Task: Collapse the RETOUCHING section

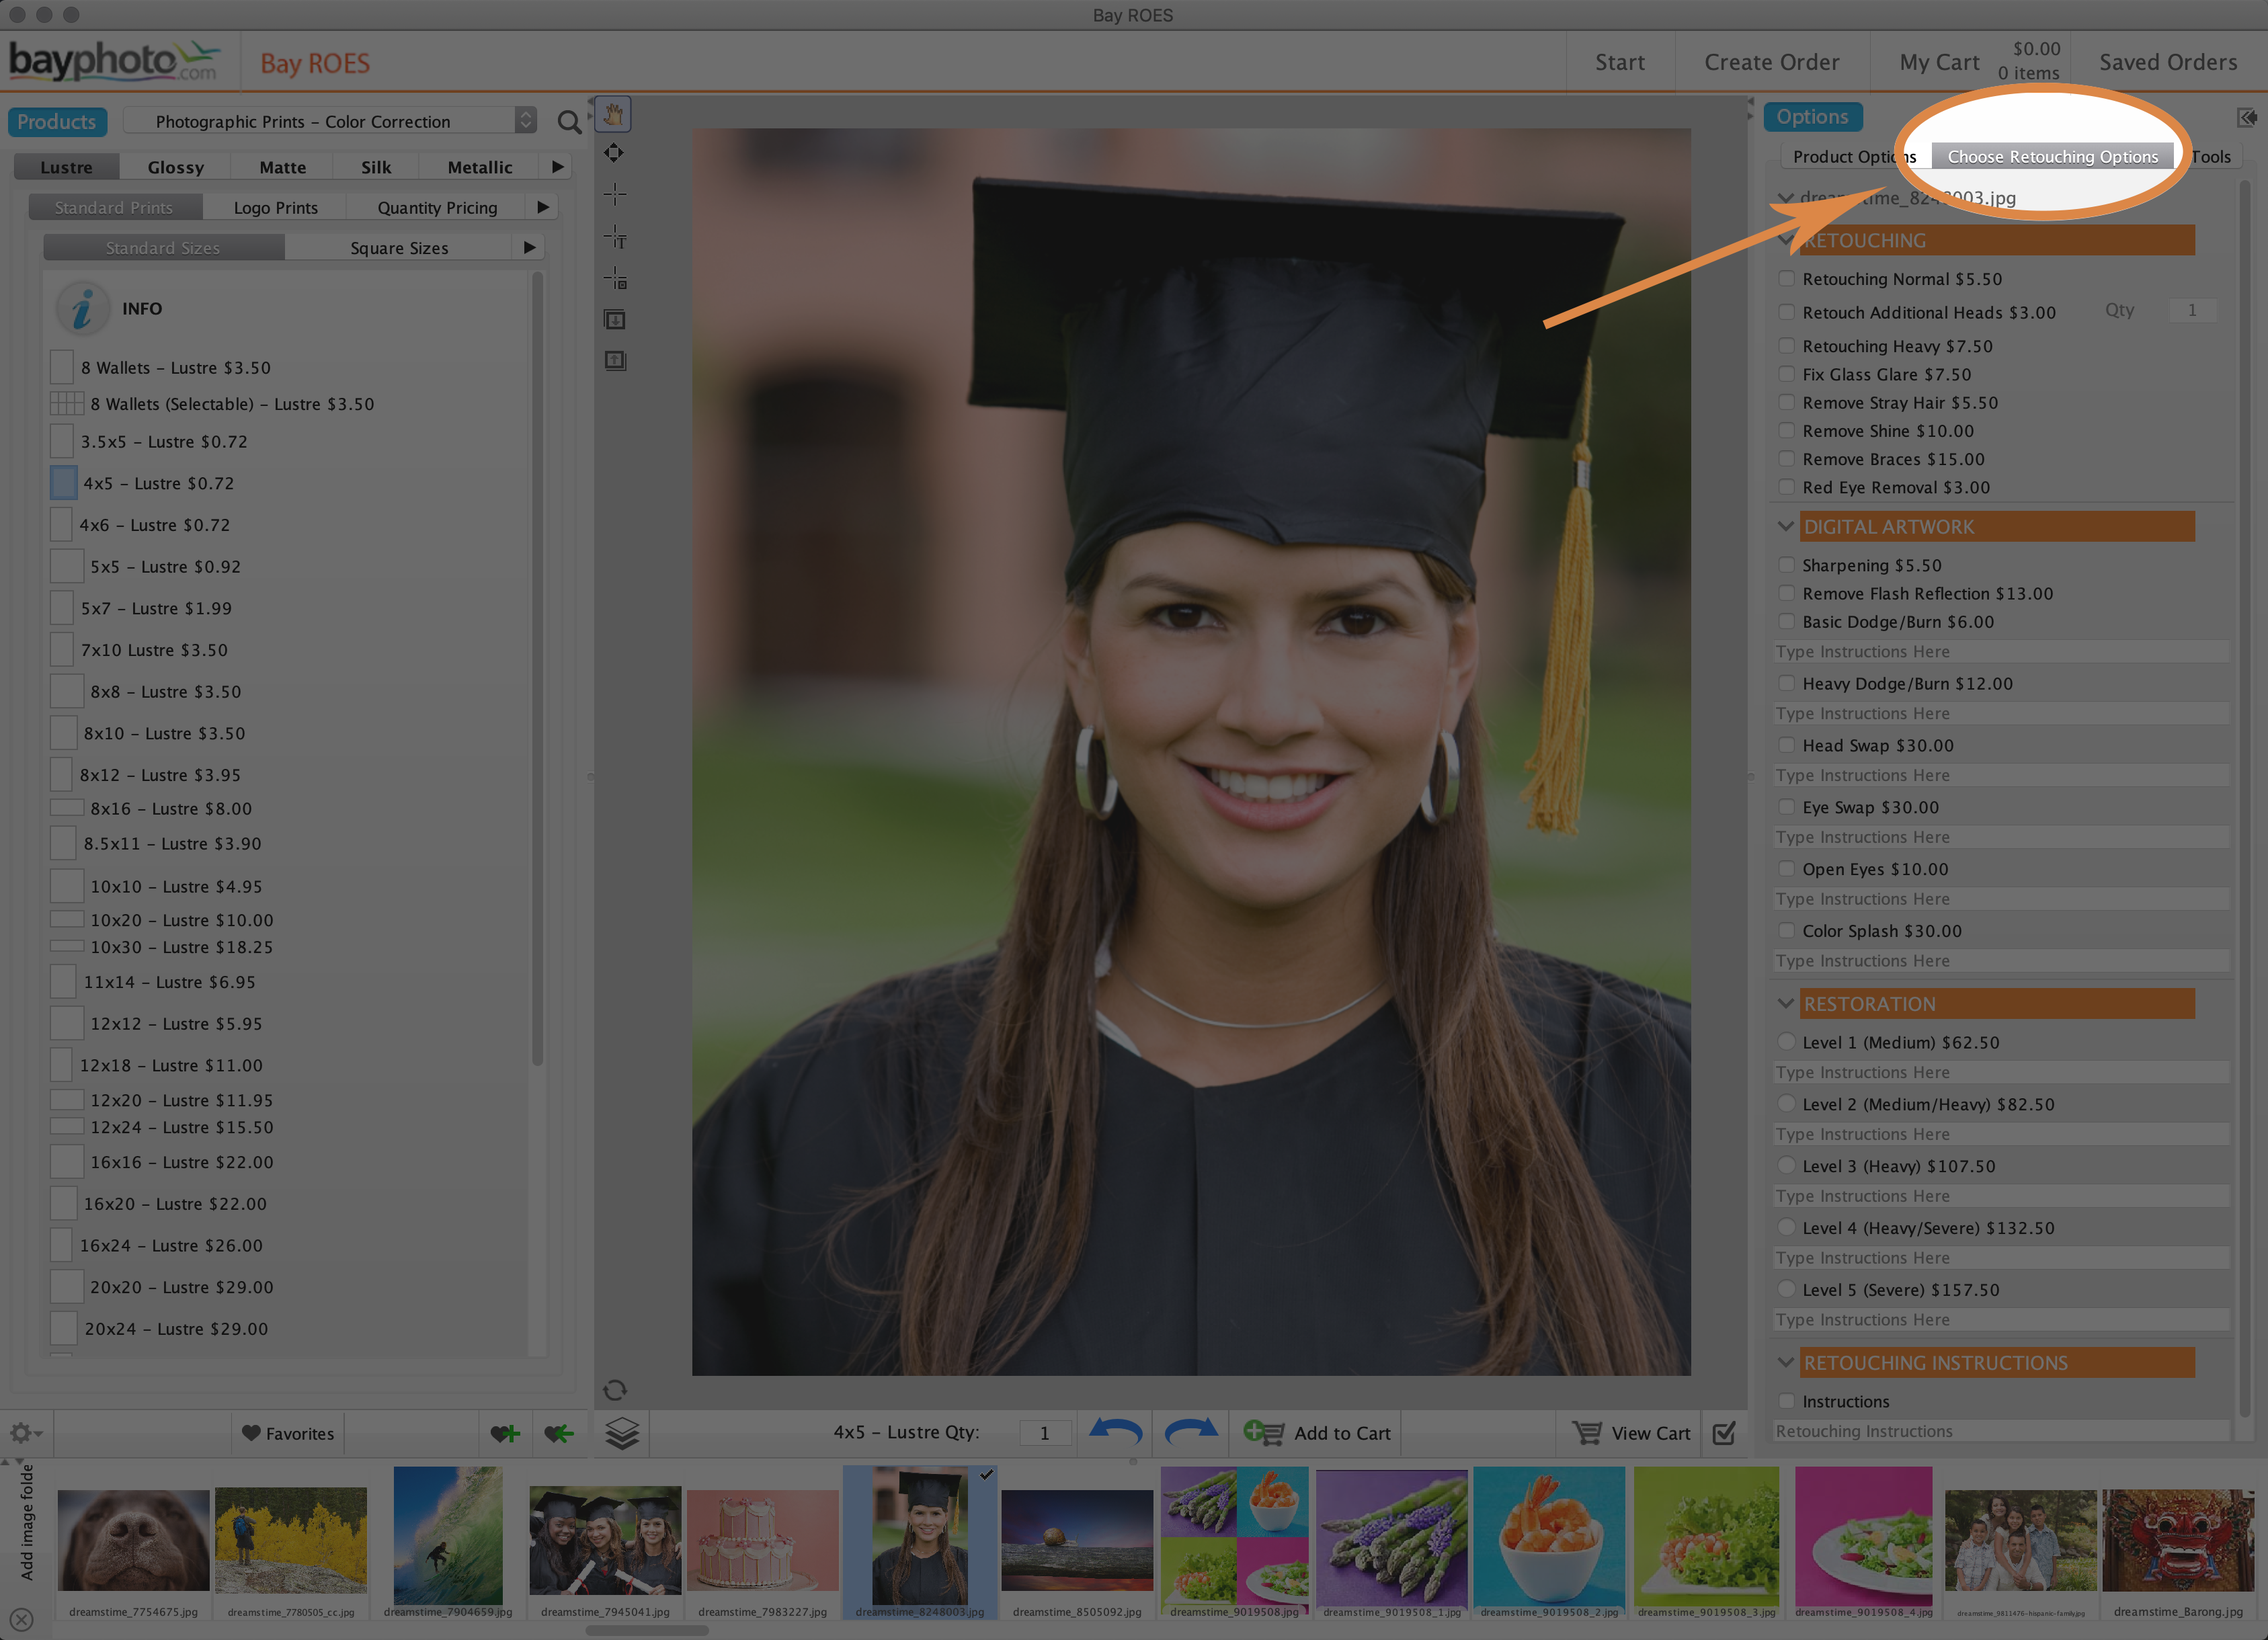Action: pyautogui.click(x=1787, y=240)
